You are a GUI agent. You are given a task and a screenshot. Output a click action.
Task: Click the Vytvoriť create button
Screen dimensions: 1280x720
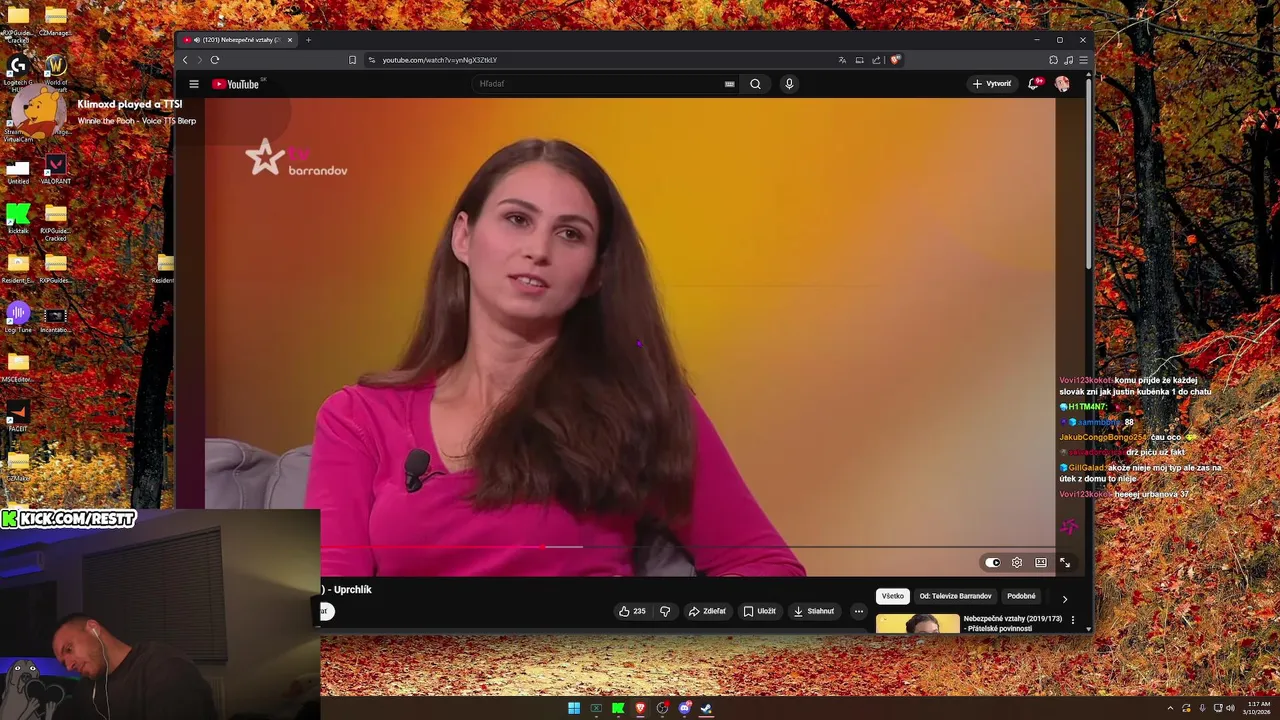992,84
